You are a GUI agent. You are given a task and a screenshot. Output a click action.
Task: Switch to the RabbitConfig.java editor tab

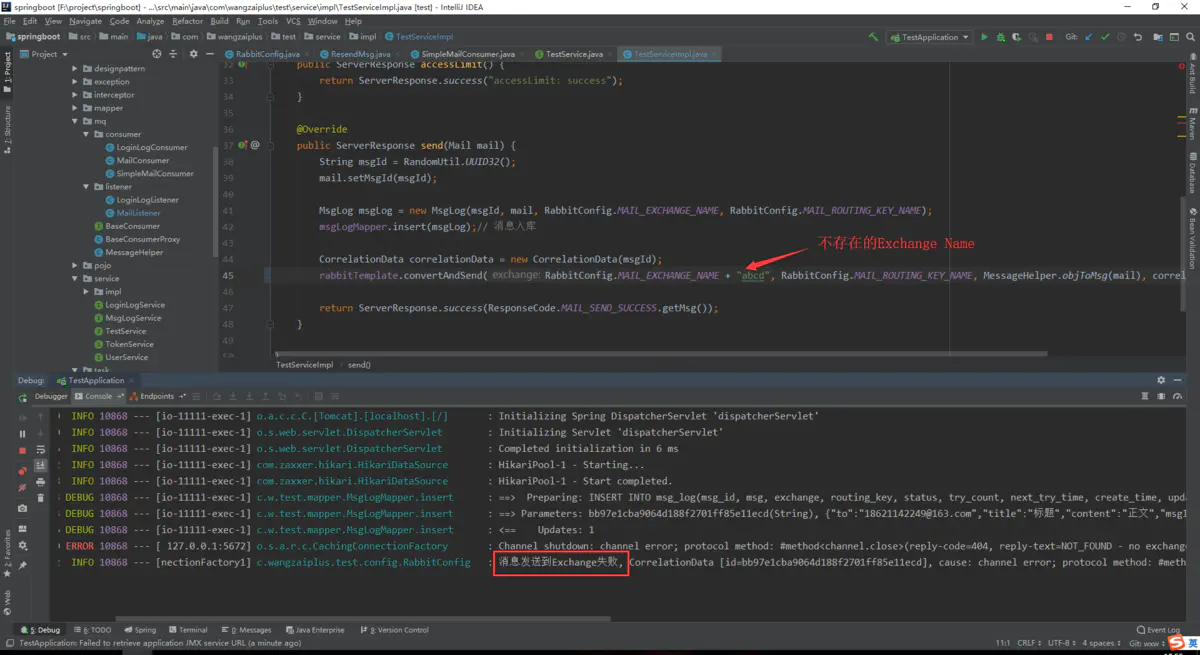tap(266, 54)
